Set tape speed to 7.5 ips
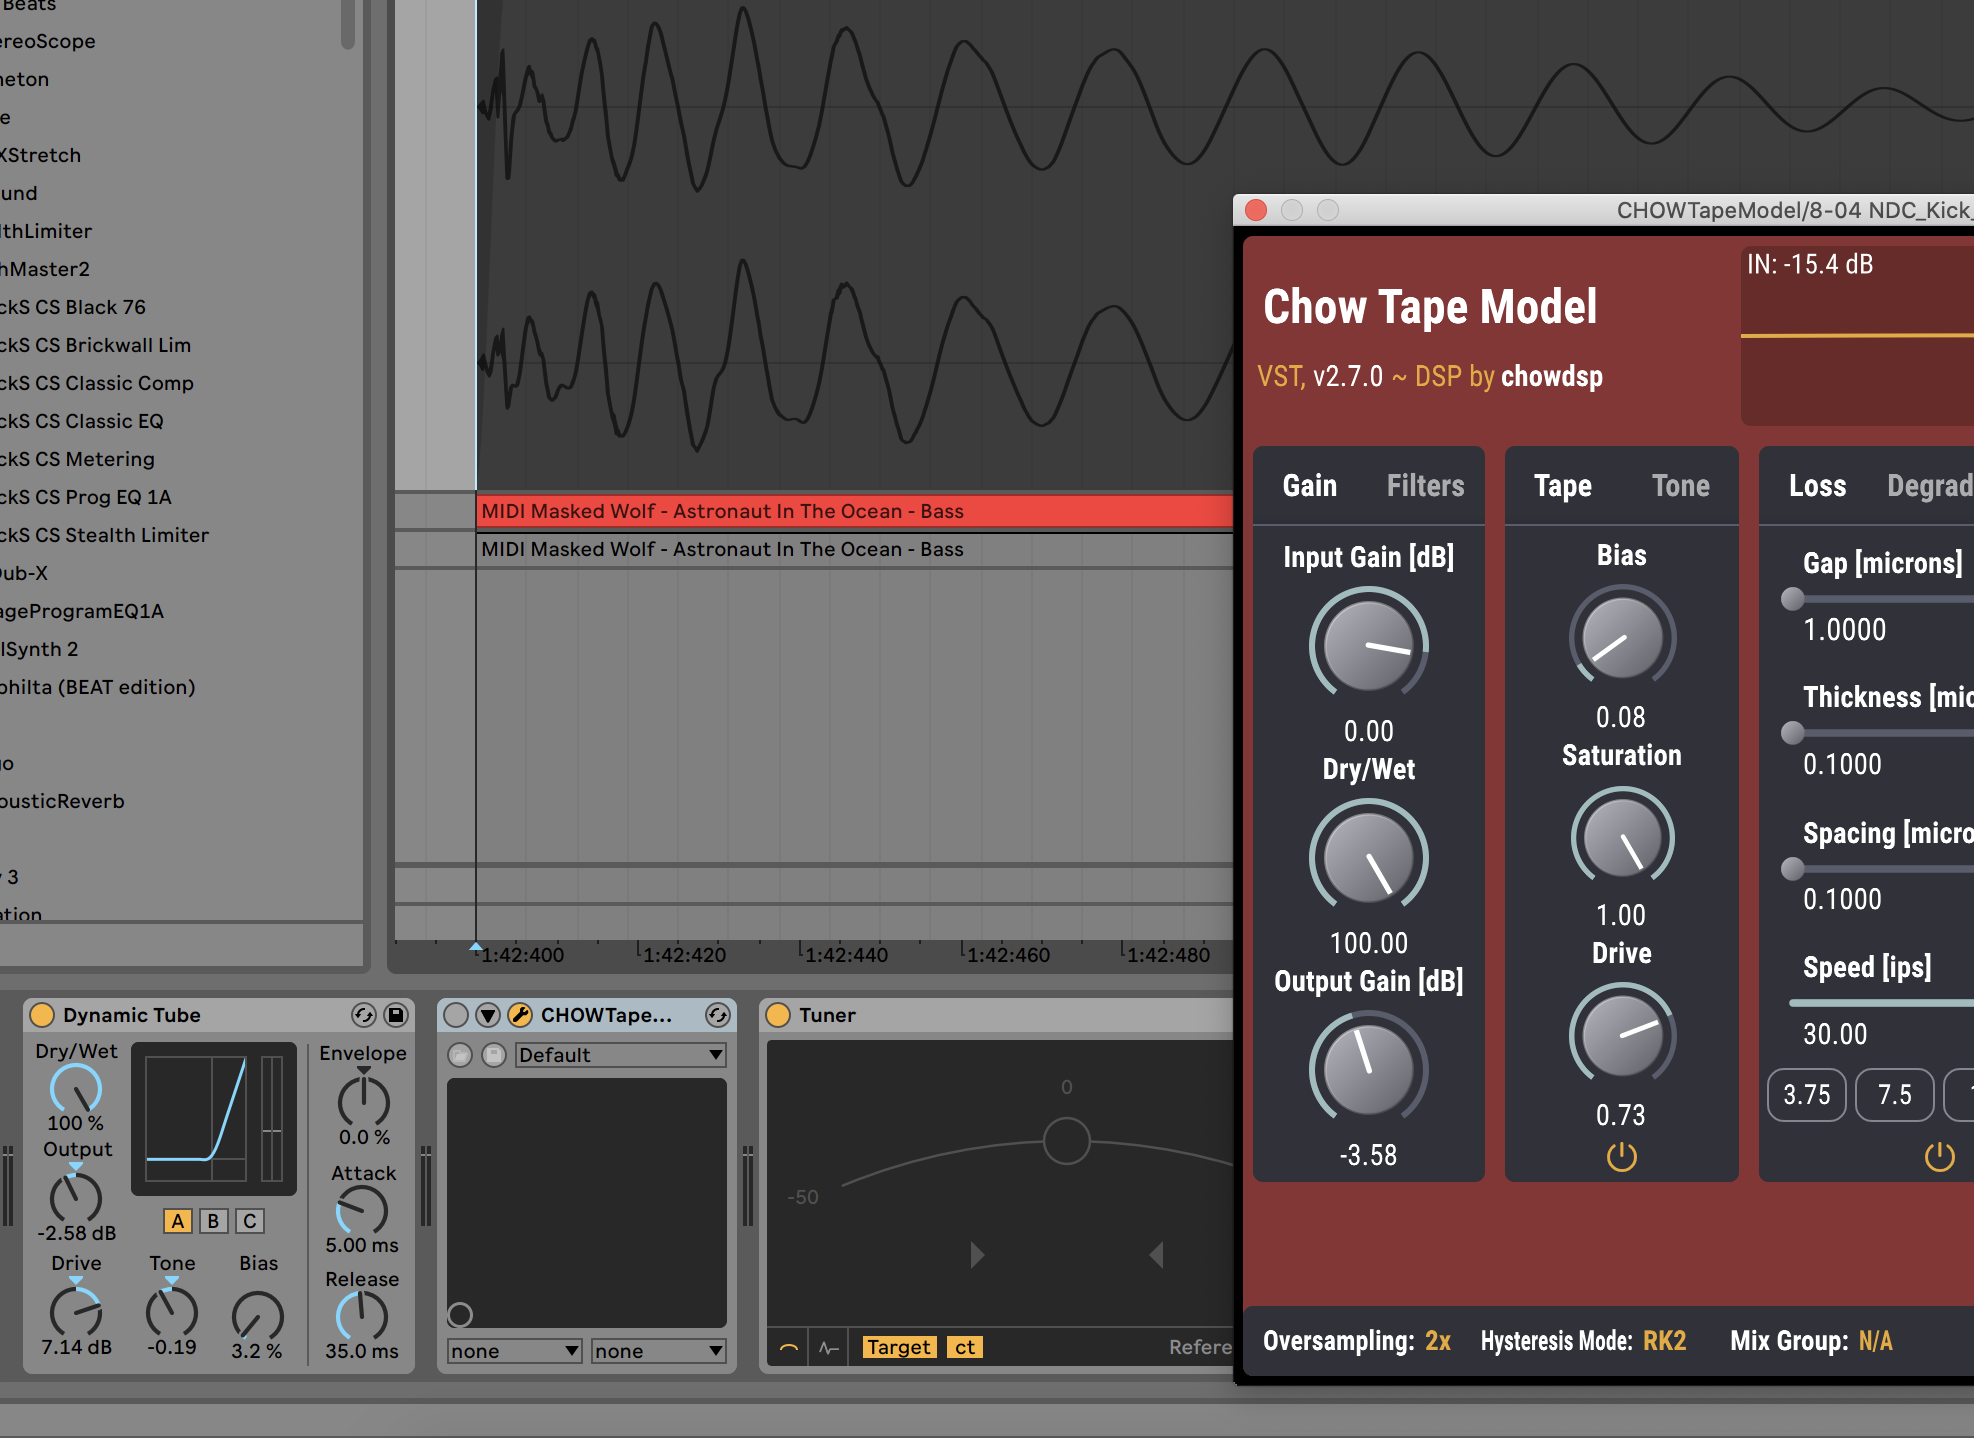 [1894, 1095]
